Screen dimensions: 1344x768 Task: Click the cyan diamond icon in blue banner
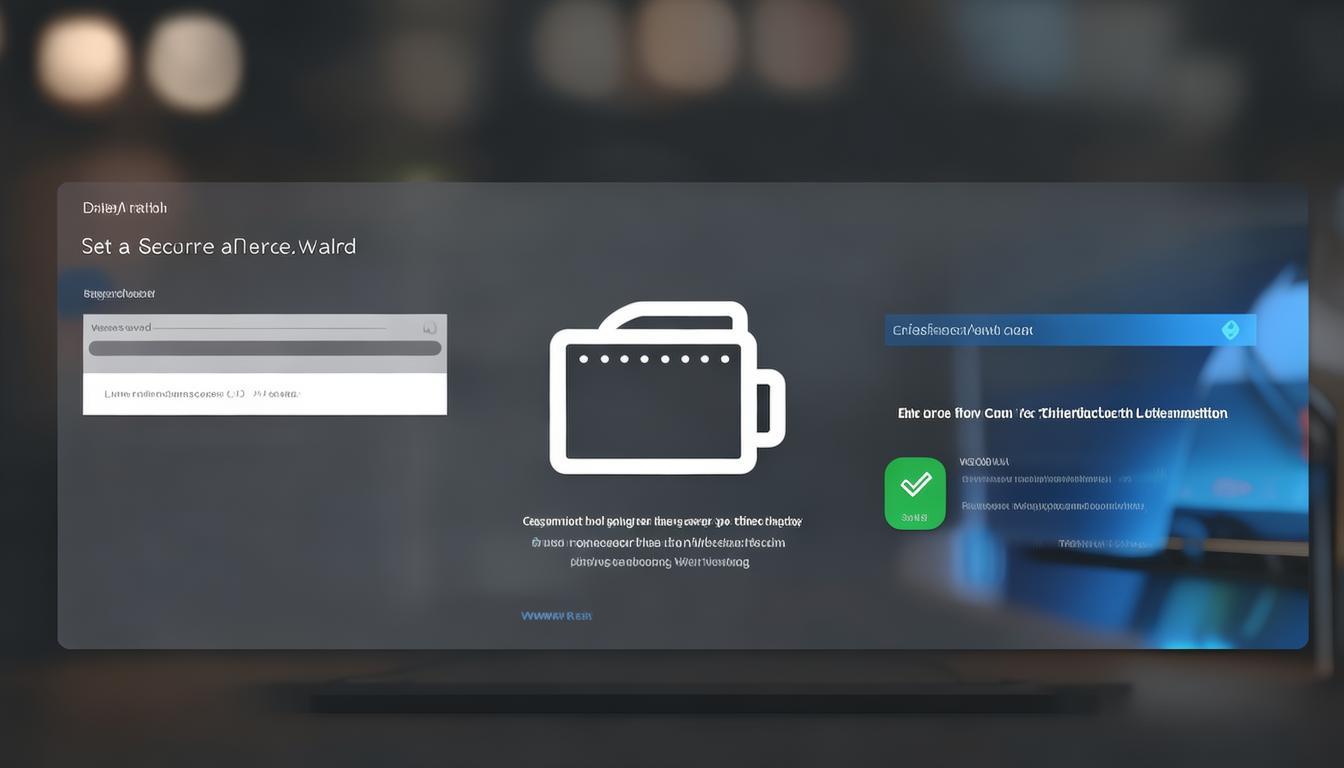point(1230,330)
